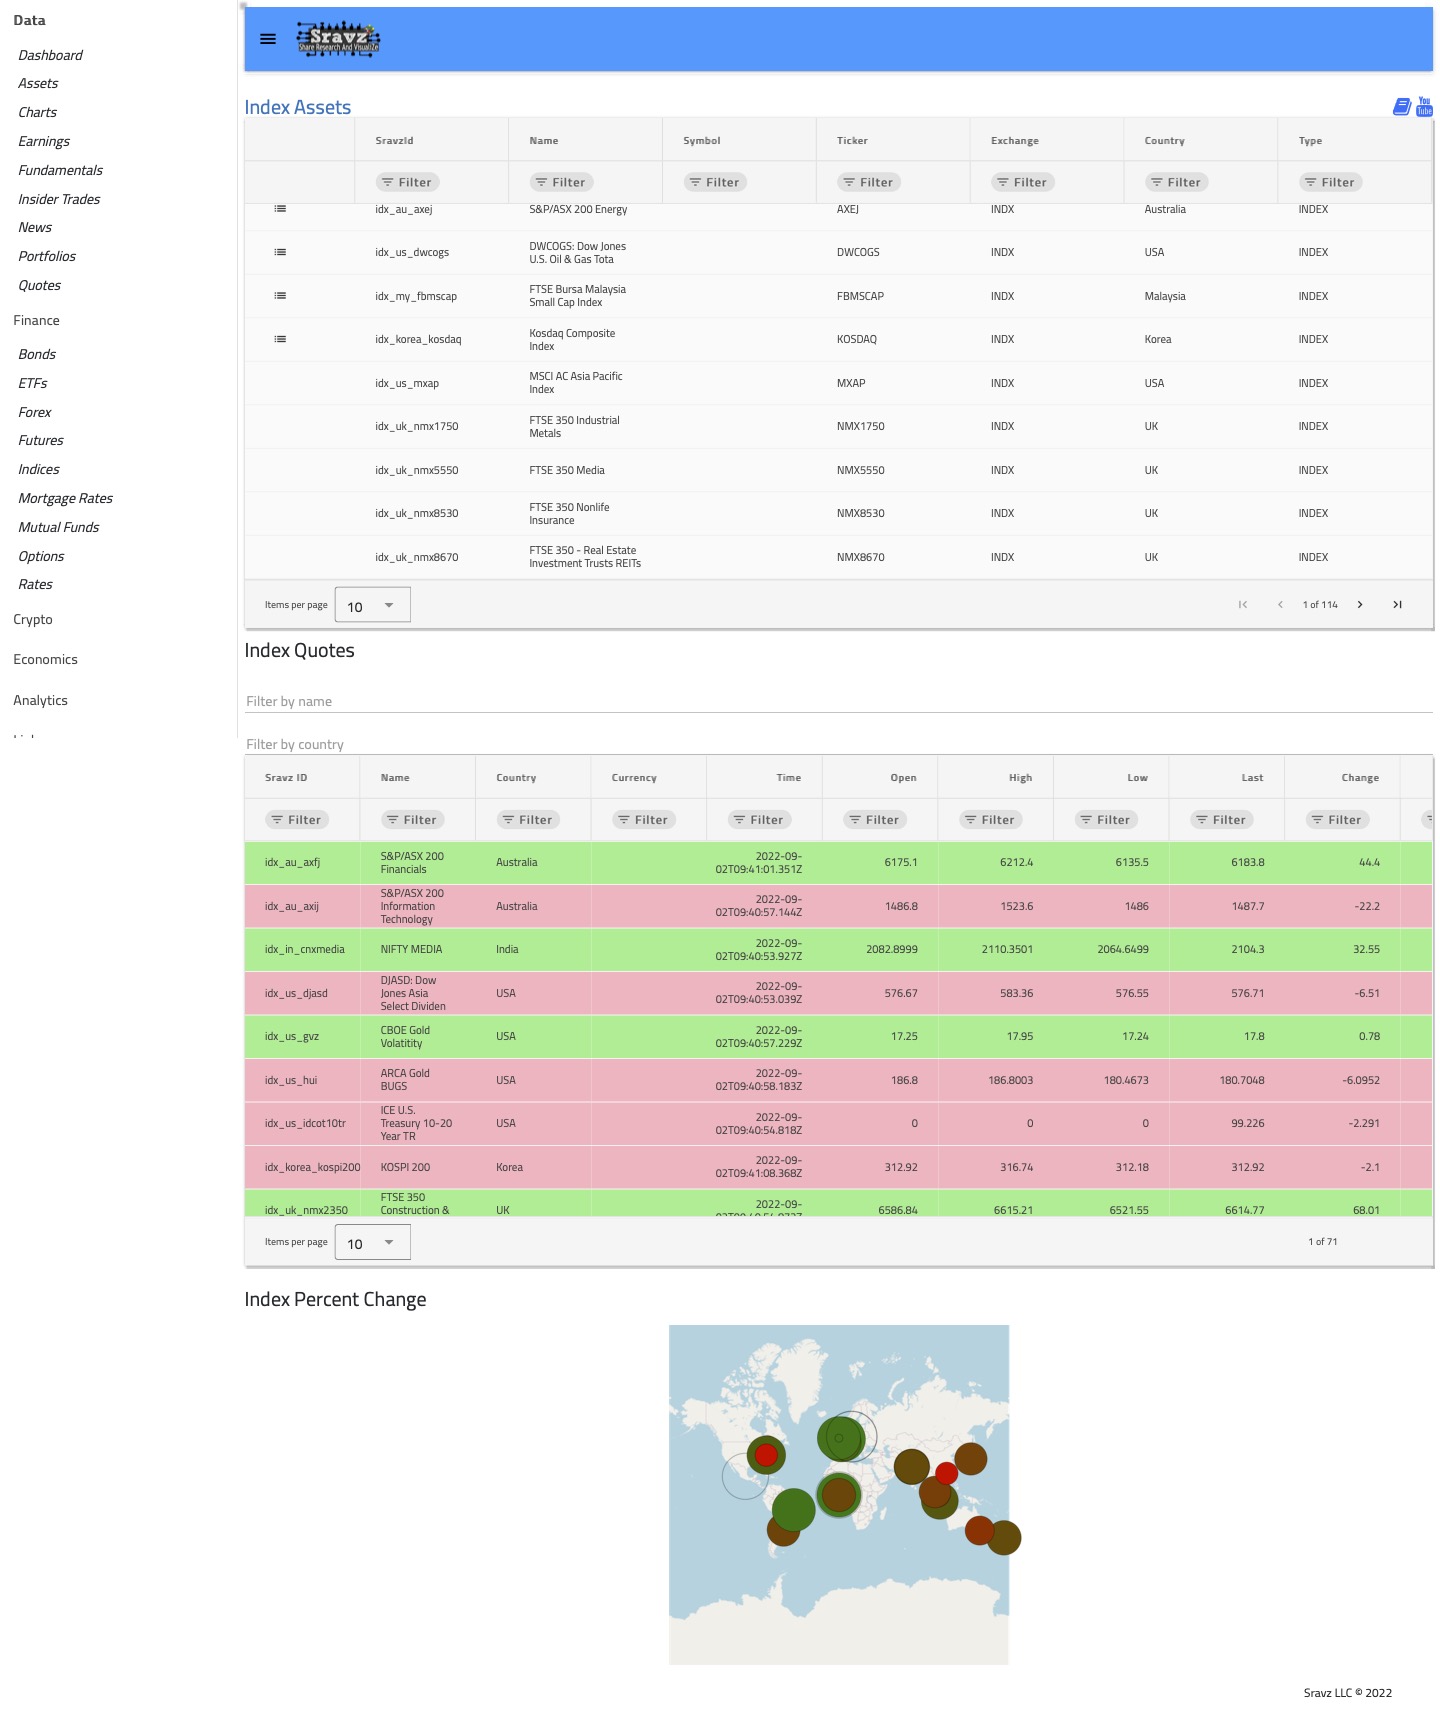
Task: Open row menu for idx_us_dwcogs
Action: (280, 252)
